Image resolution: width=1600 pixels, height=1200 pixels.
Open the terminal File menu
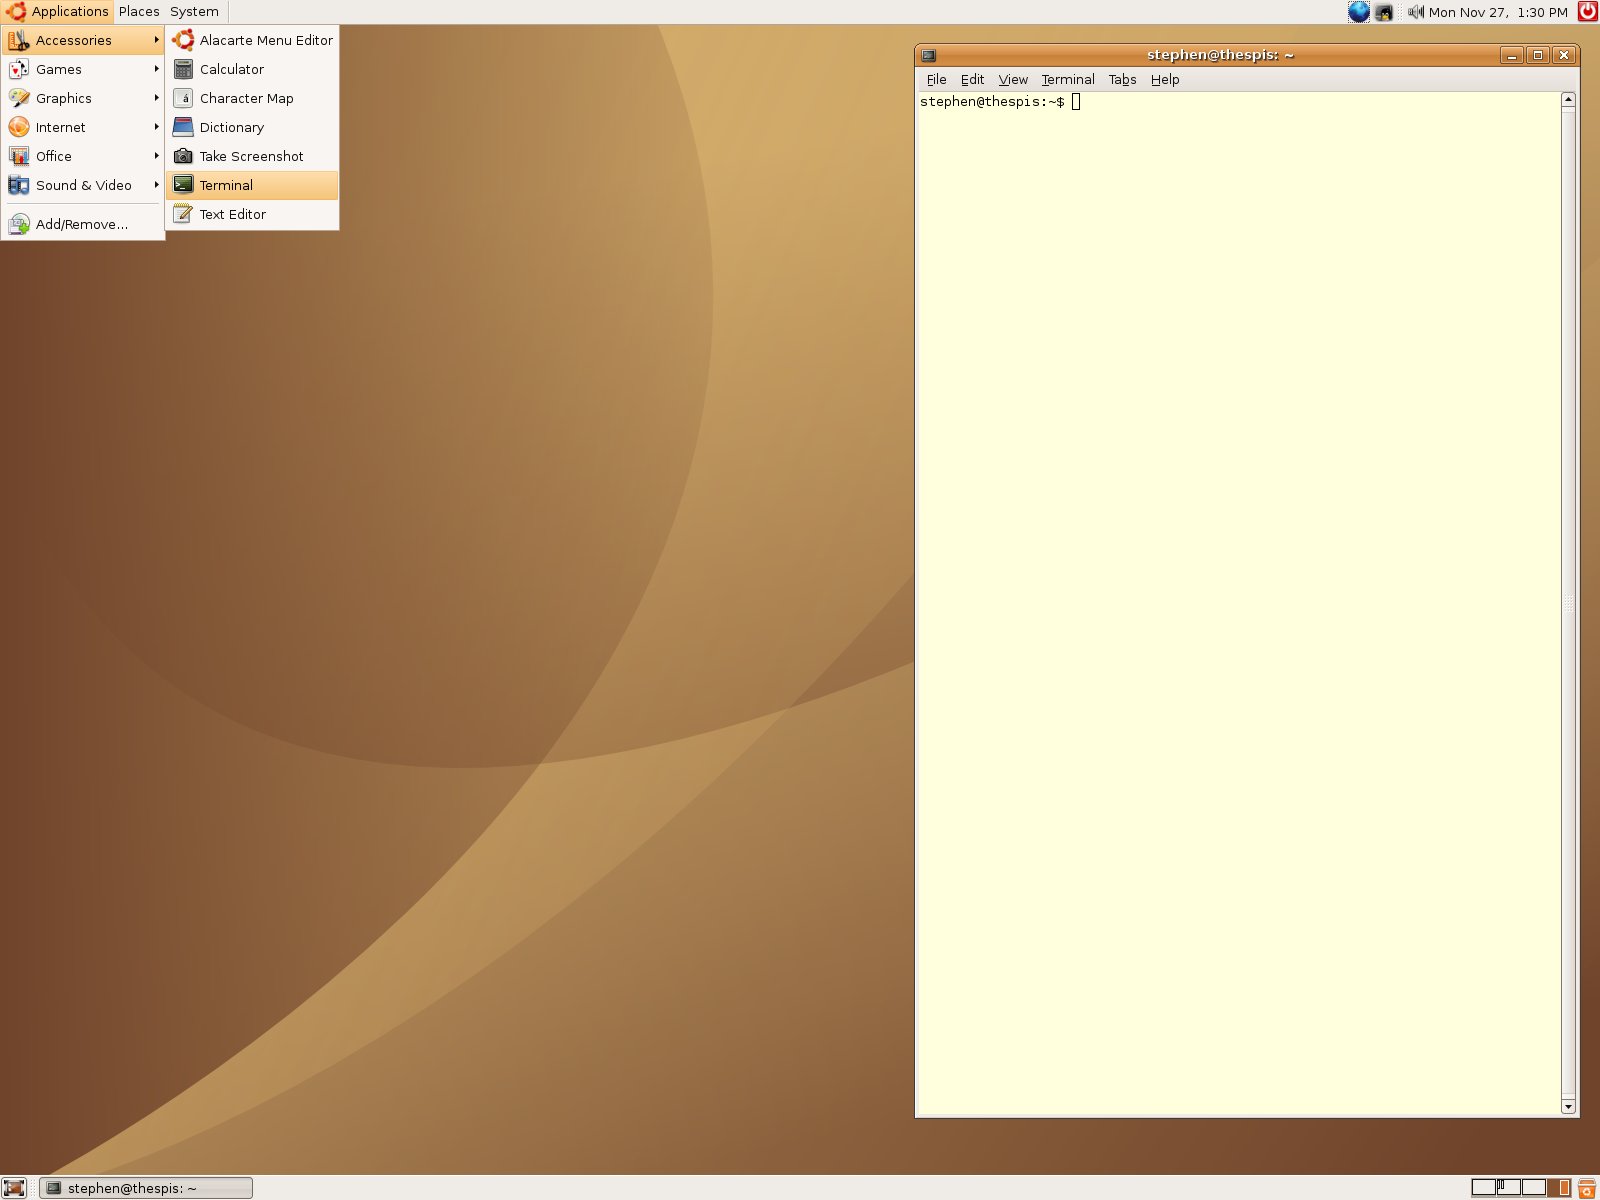[936, 80]
